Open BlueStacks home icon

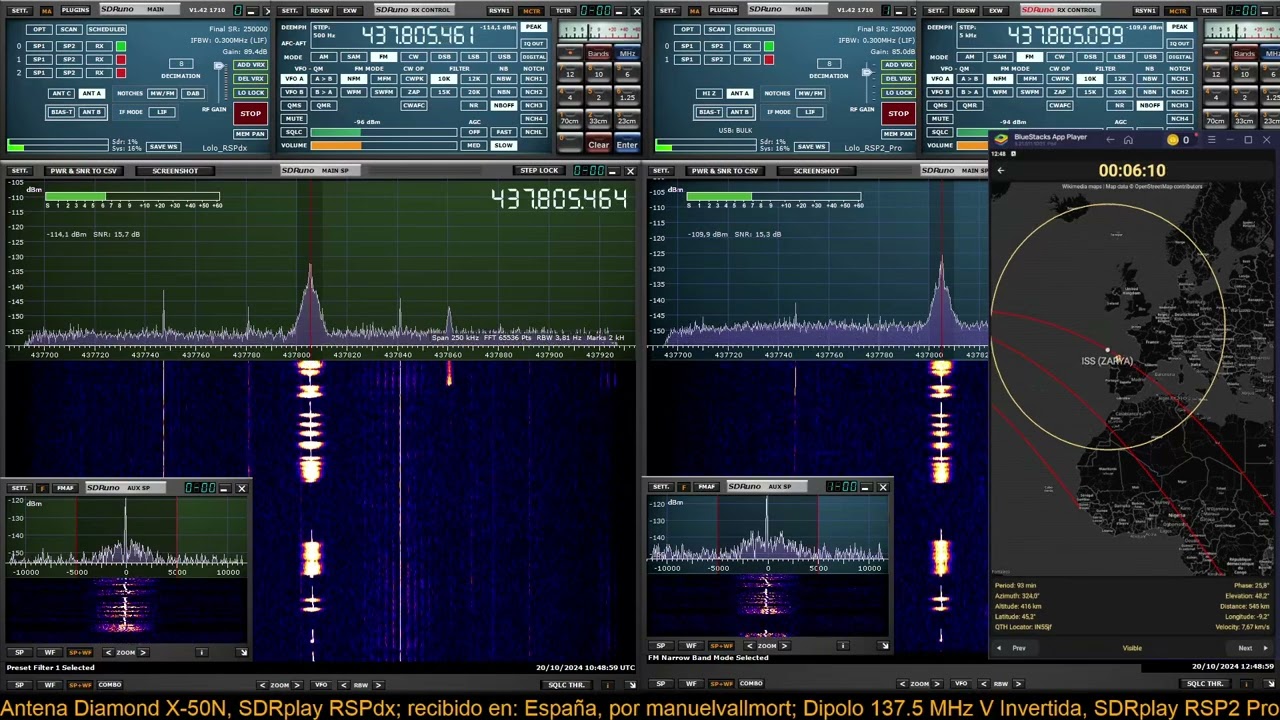1128,139
